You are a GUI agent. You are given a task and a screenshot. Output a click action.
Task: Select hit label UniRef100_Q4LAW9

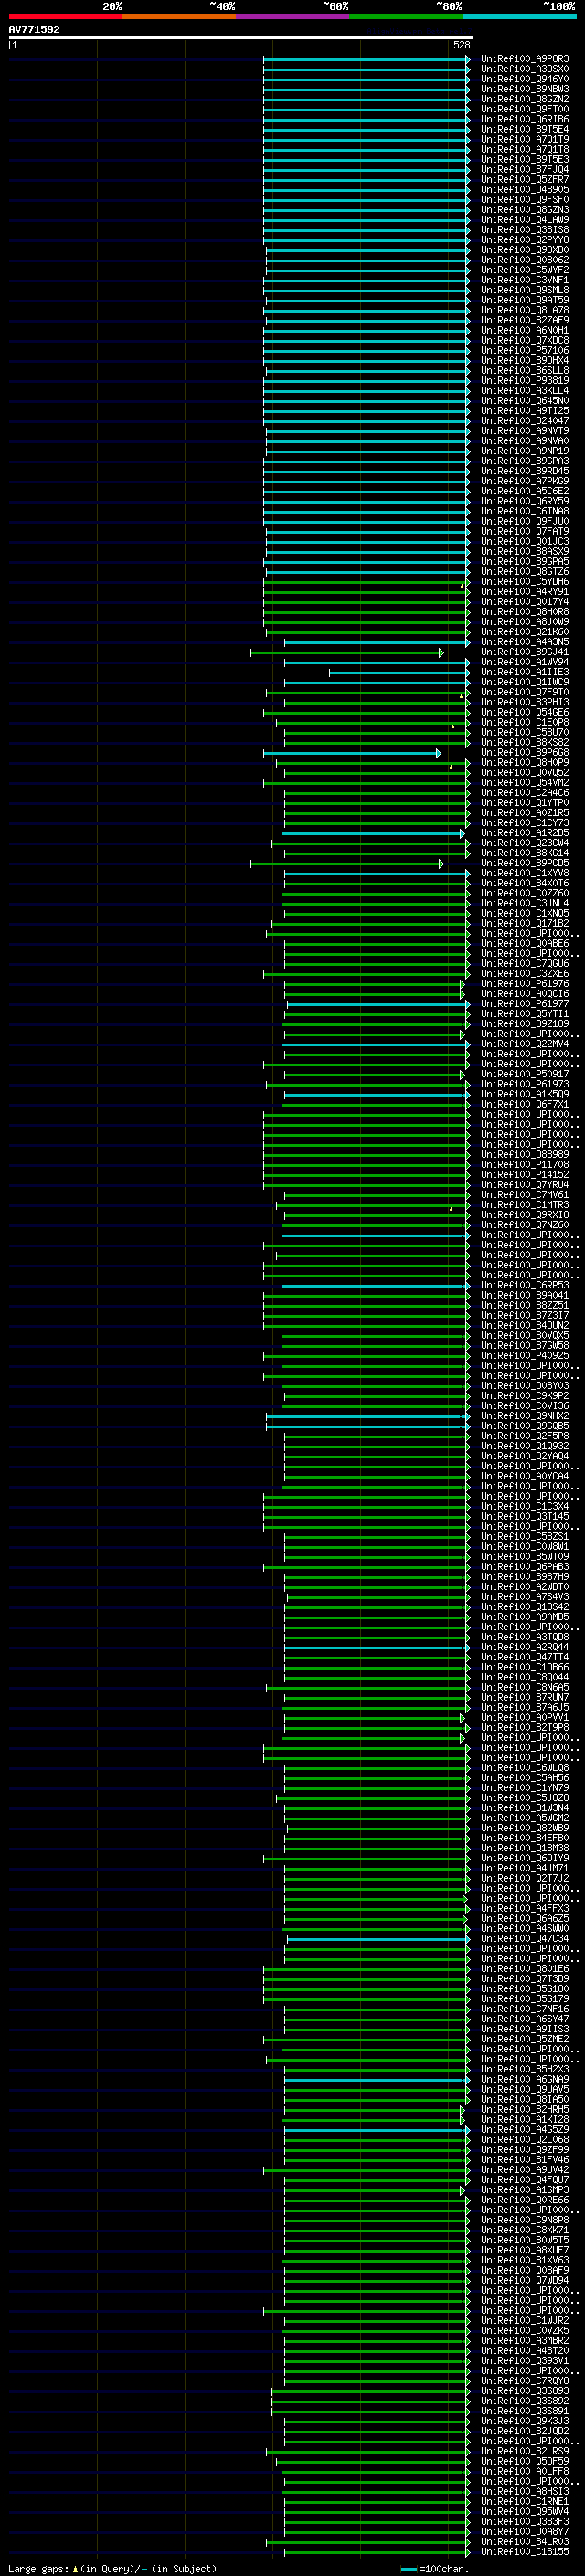[x=525, y=220]
